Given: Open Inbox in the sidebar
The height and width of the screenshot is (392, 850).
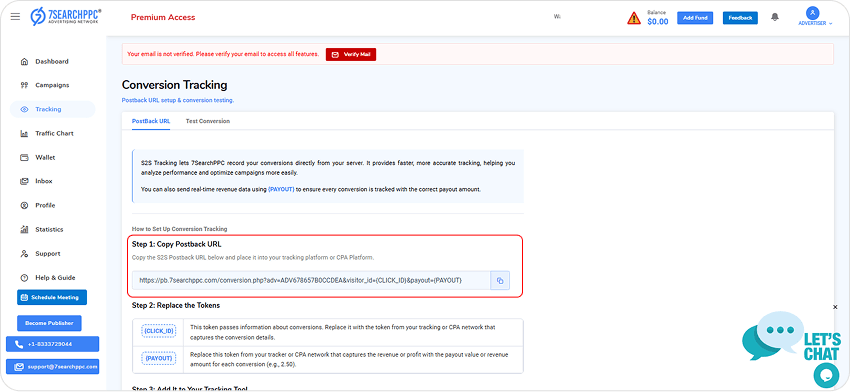Looking at the screenshot, I should pyautogui.click(x=44, y=181).
